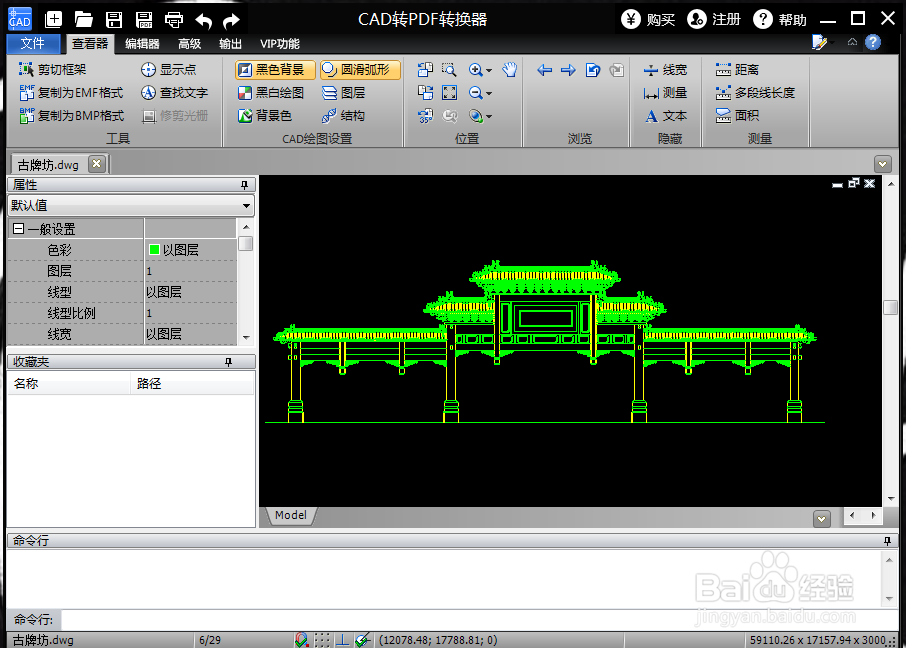Click the 命令行 command input field

click(478, 620)
